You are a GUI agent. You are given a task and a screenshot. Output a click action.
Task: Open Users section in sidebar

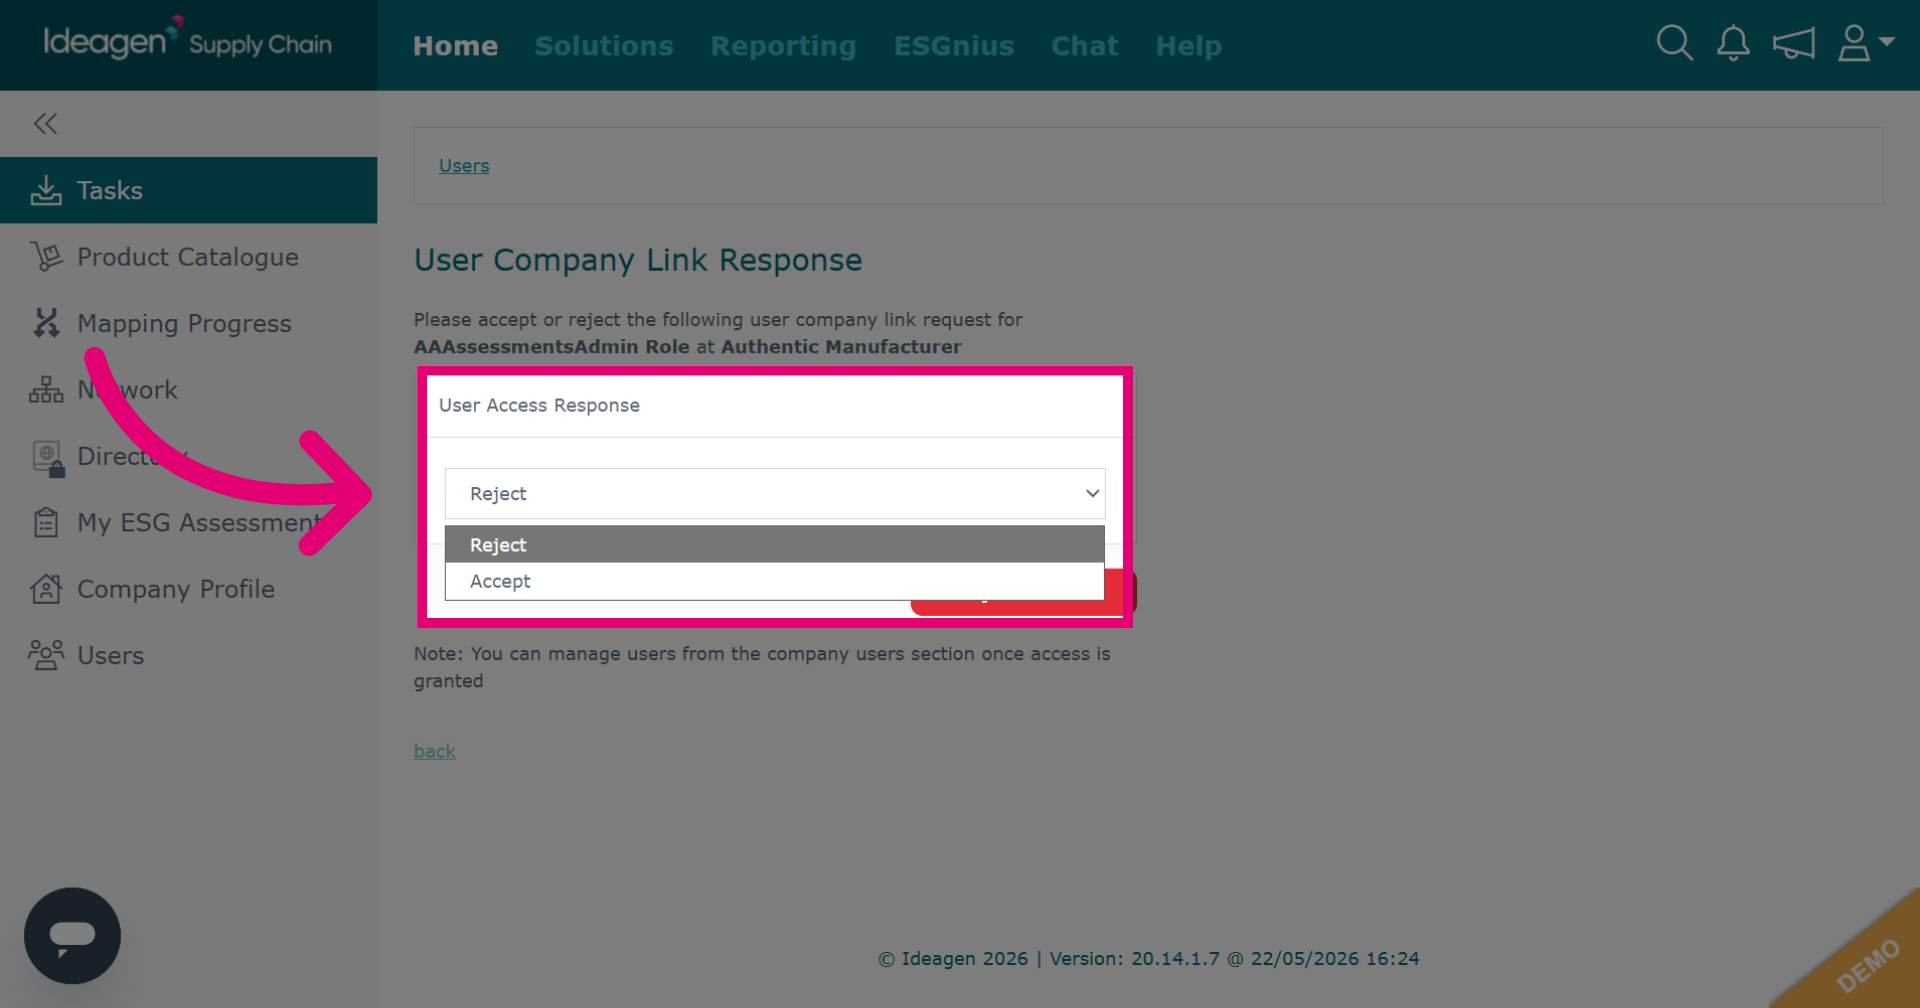click(x=188, y=655)
